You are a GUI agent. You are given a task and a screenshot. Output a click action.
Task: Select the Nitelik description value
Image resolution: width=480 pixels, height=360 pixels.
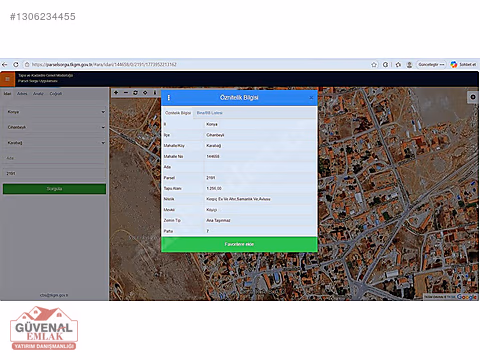238,199
